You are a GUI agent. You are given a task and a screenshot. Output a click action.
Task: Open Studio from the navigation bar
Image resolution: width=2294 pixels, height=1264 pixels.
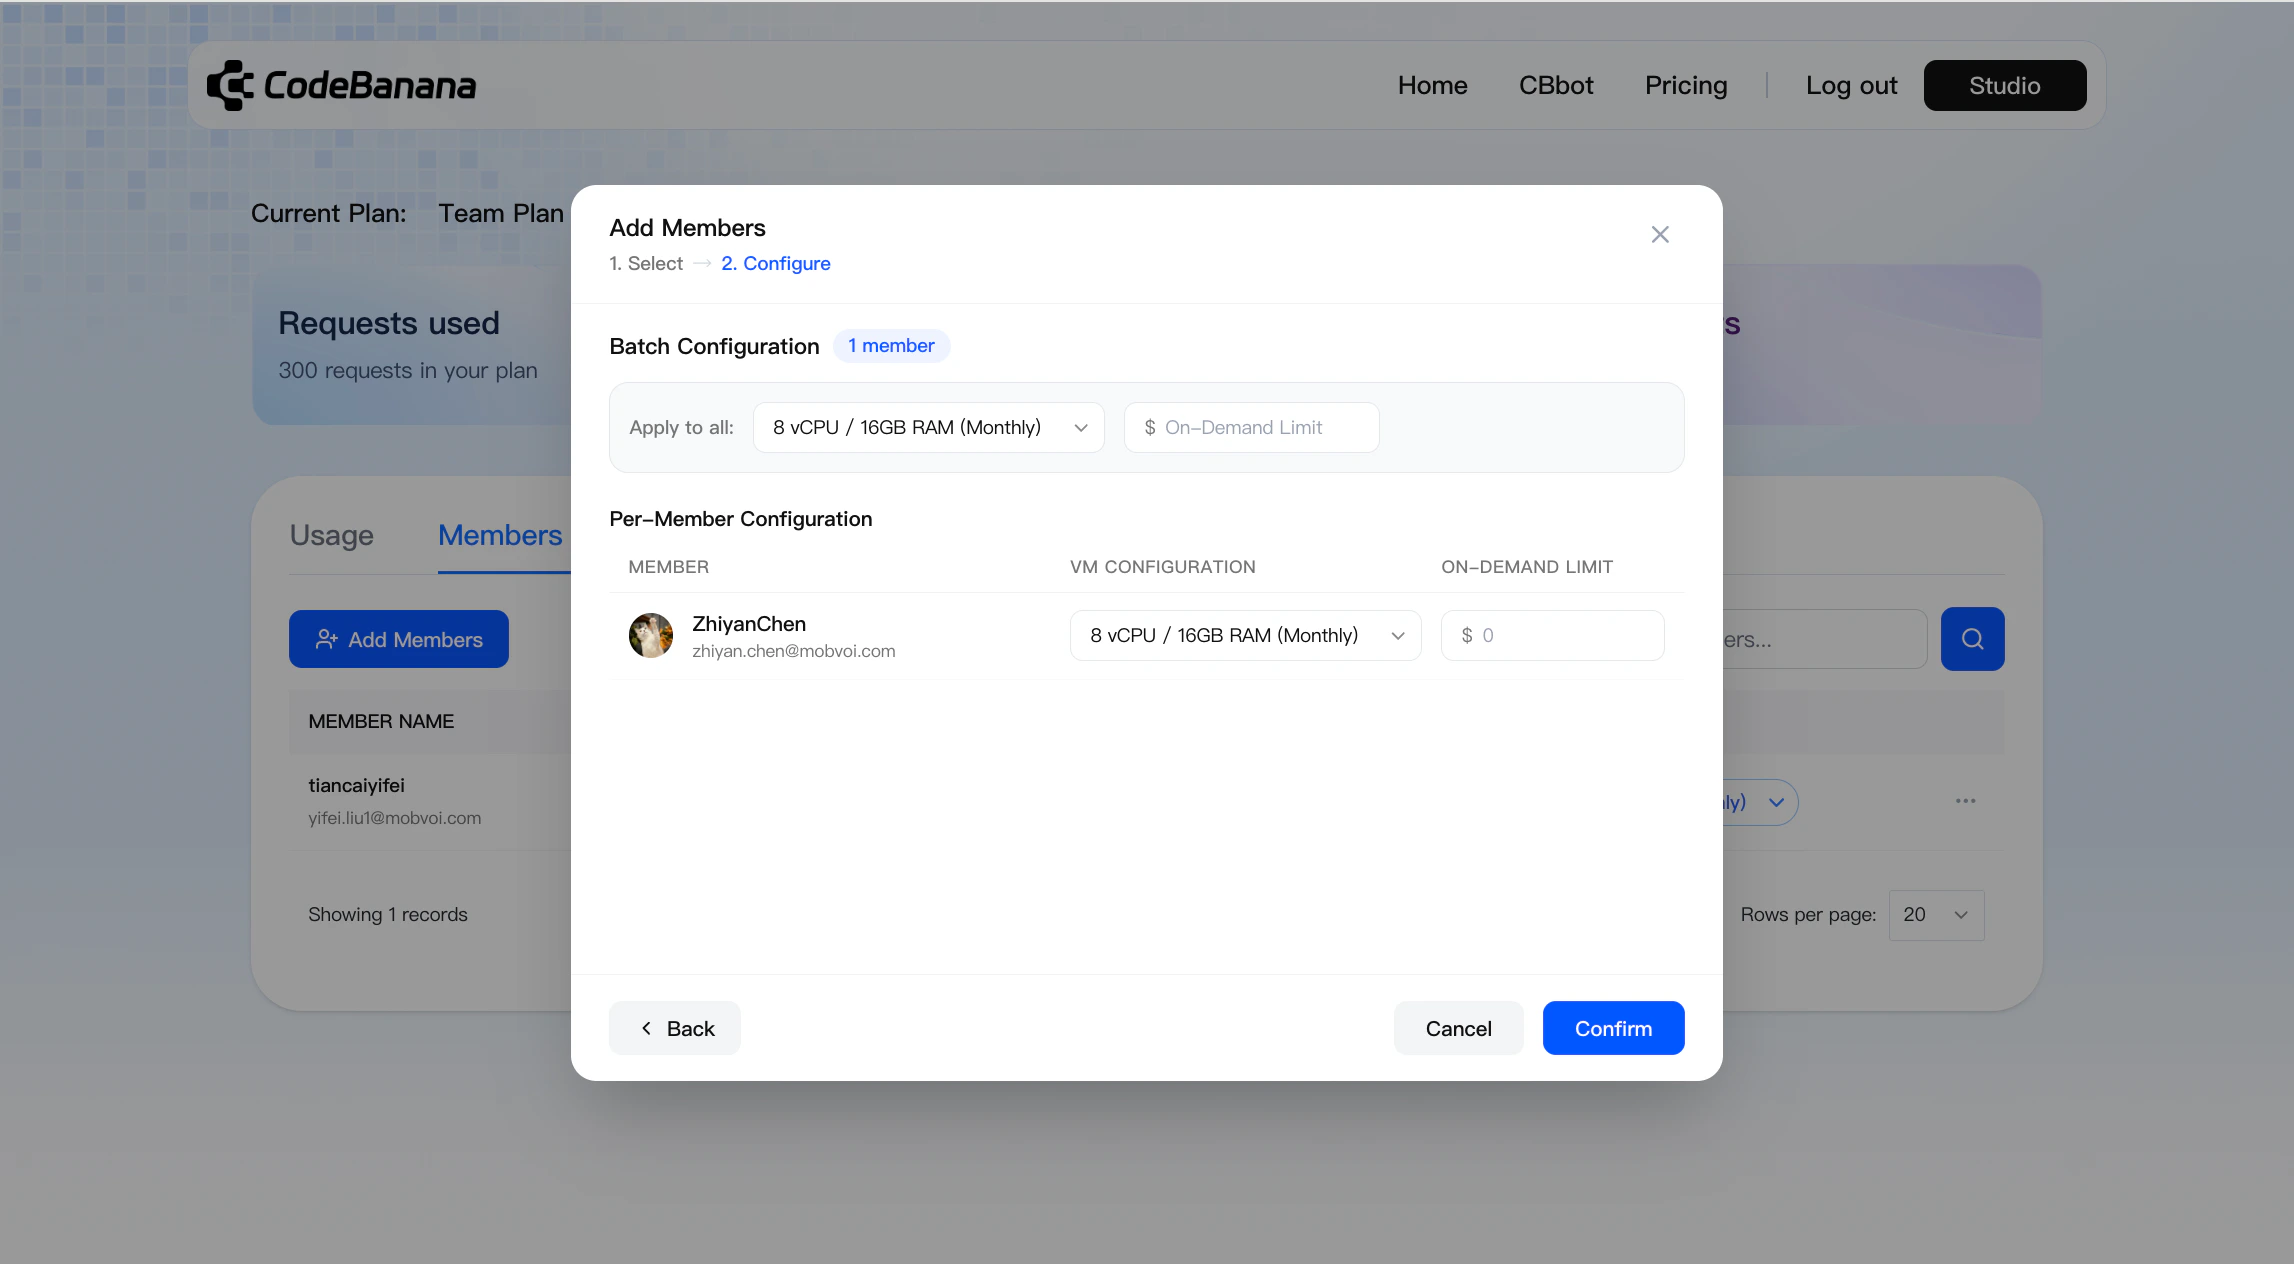click(2004, 86)
